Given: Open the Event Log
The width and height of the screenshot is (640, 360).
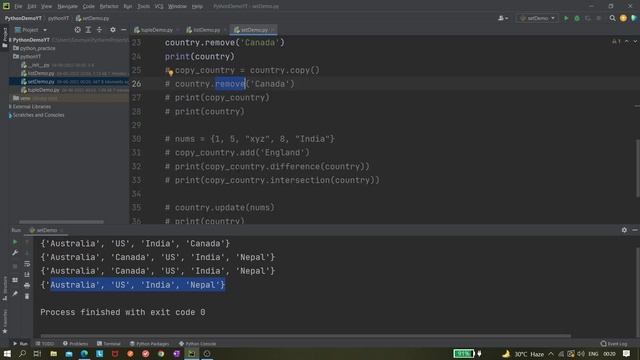Looking at the screenshot, I should coord(614,344).
